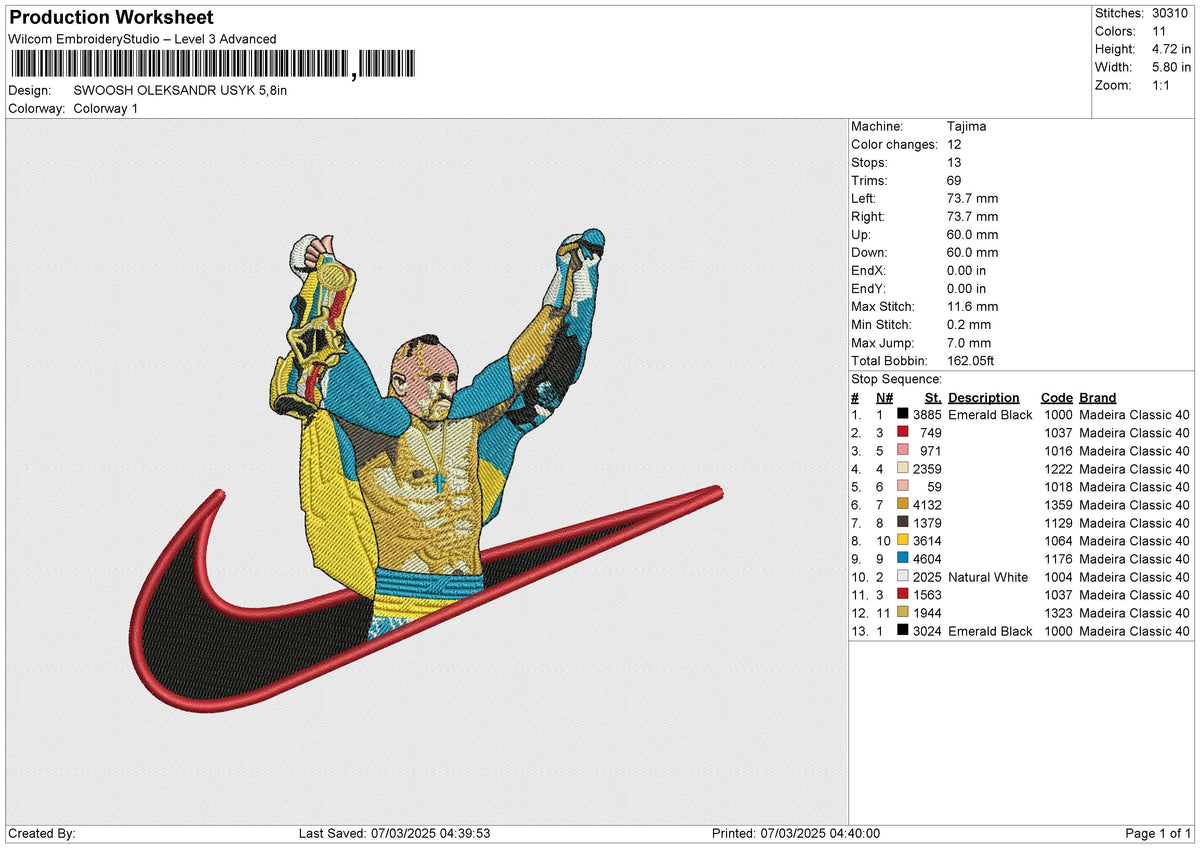Viewport: 1200px width, 848px height.
Task: Click the 60.0 mm value beside Down
Action: click(972, 252)
